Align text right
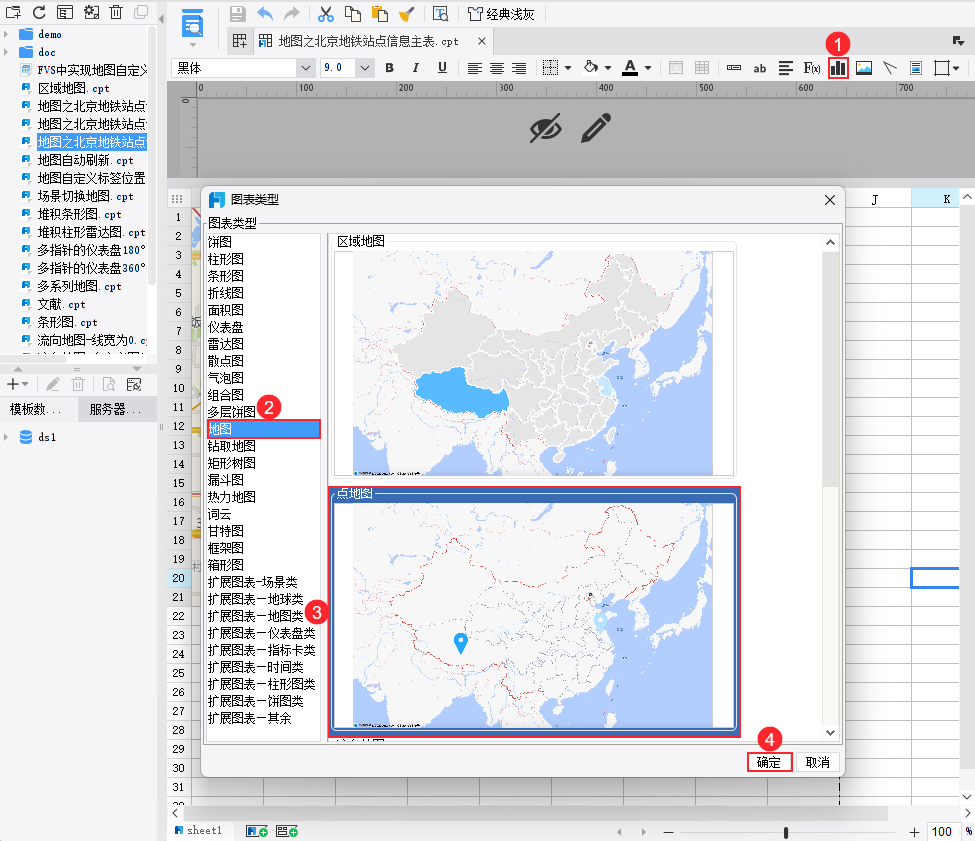Viewport: 975px width, 841px height. point(519,68)
